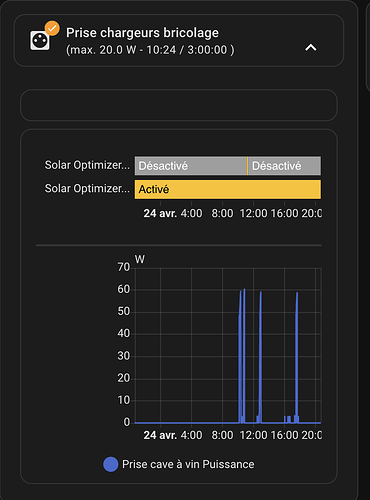
Task: Click the first gray 'Désactivé' history segment
Action: (x=191, y=166)
